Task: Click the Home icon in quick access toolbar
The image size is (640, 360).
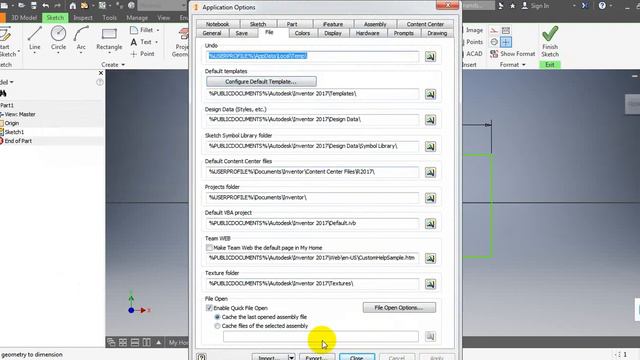Action: 73,6
